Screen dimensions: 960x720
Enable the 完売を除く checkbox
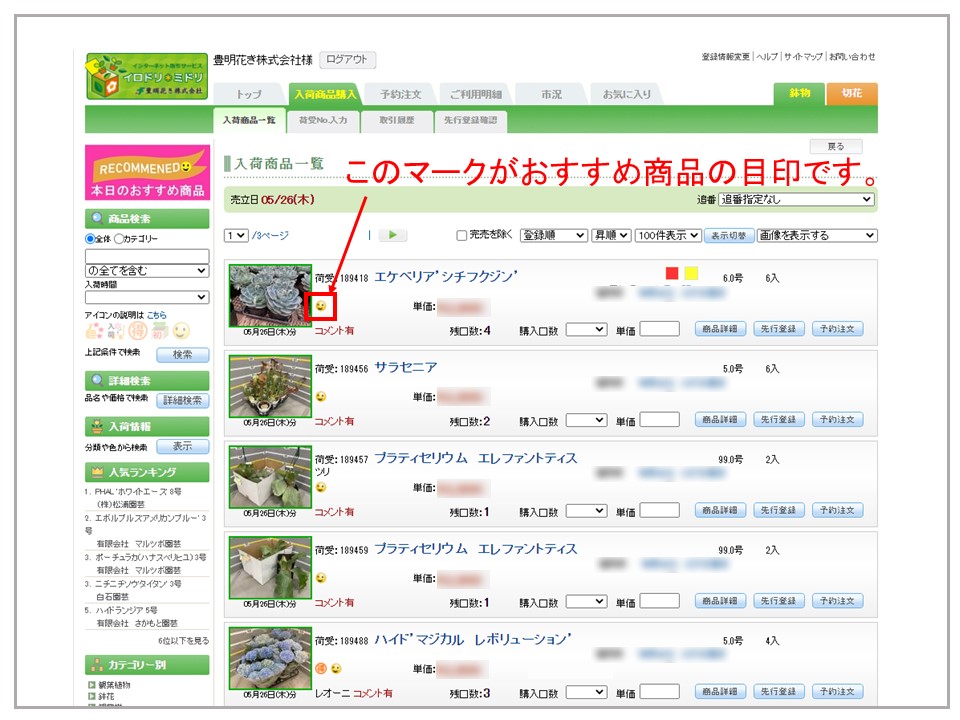(461, 236)
